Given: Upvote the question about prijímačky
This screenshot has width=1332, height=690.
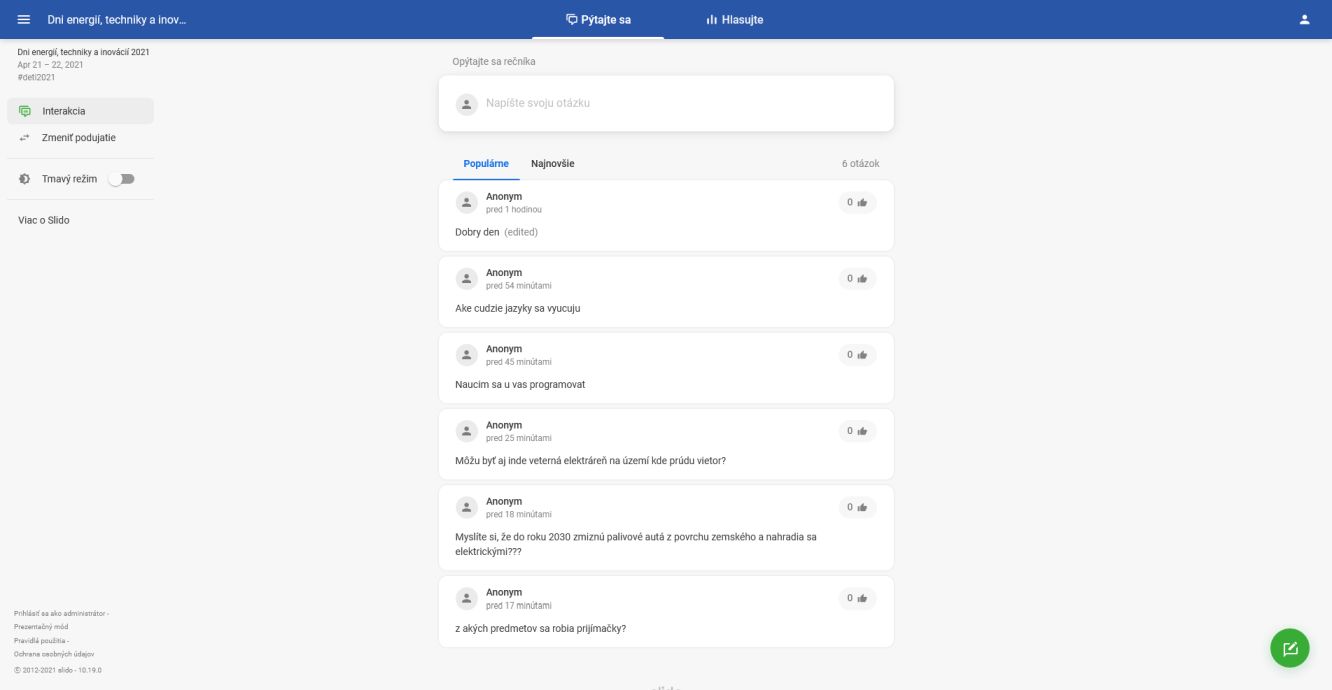Looking at the screenshot, I should tap(857, 598).
